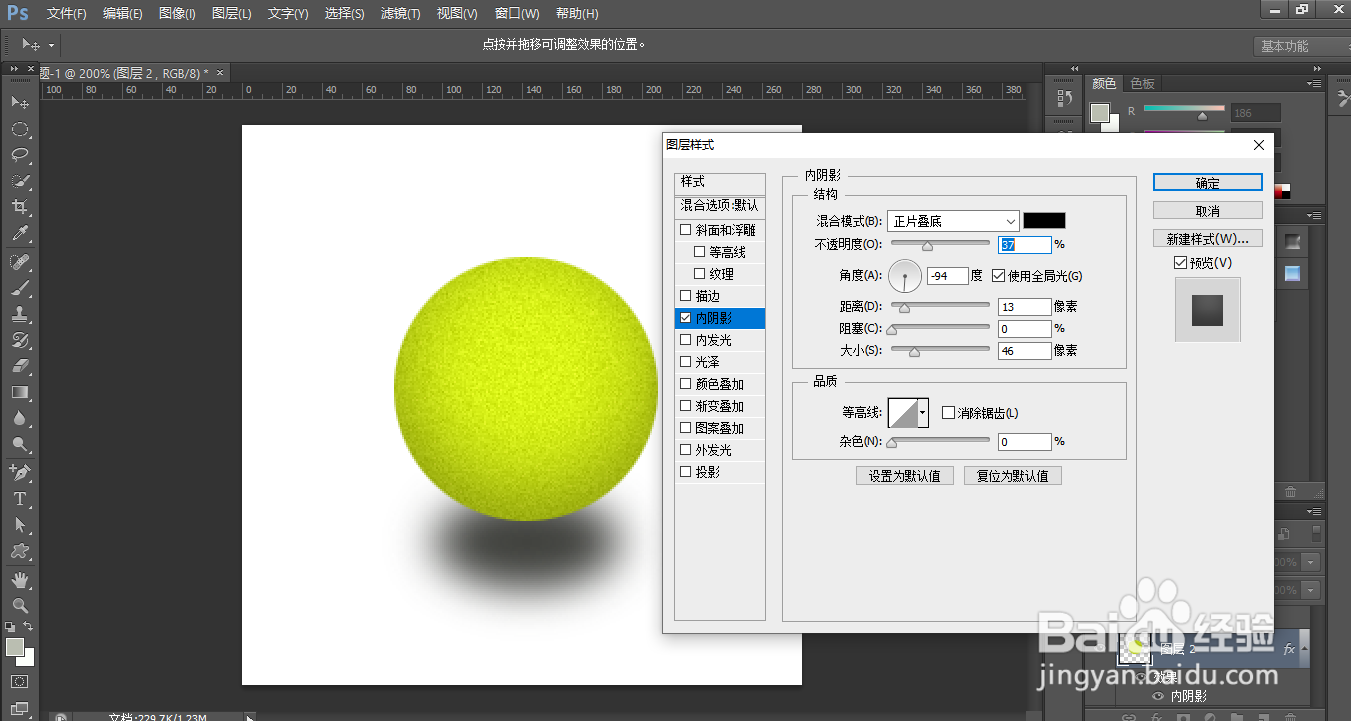Open the Move tool preset picker arrow
Viewport: 1351px width, 721px height.
tap(51, 45)
